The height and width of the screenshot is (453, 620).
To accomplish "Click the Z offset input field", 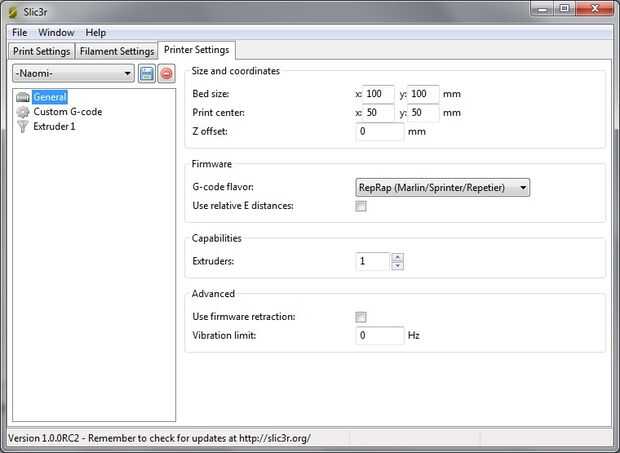I will point(380,132).
